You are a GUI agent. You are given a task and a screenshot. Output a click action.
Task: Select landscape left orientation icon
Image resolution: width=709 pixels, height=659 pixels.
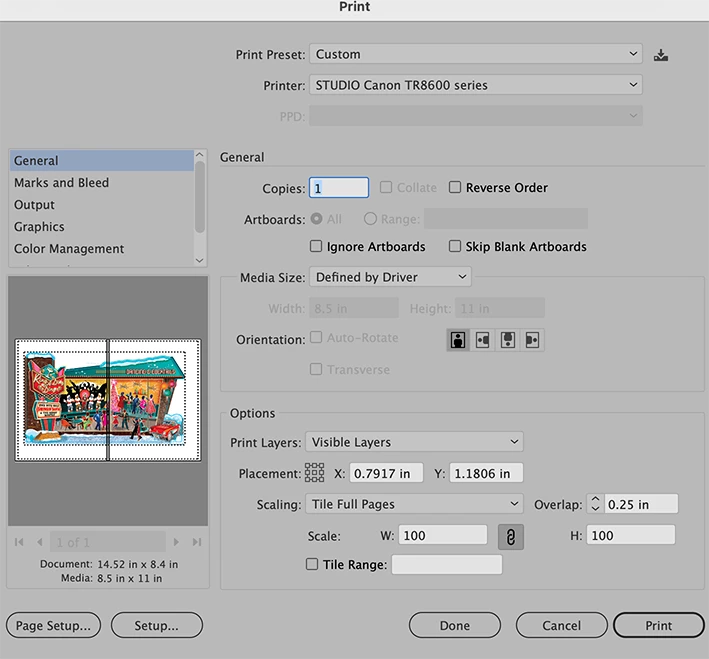pos(482,340)
